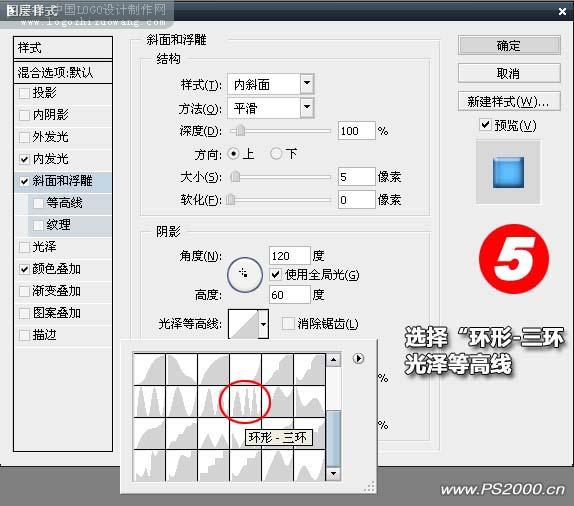Image resolution: width=574 pixels, height=506 pixels.
Task: Pick the first contour preset in grid
Action: point(149,369)
